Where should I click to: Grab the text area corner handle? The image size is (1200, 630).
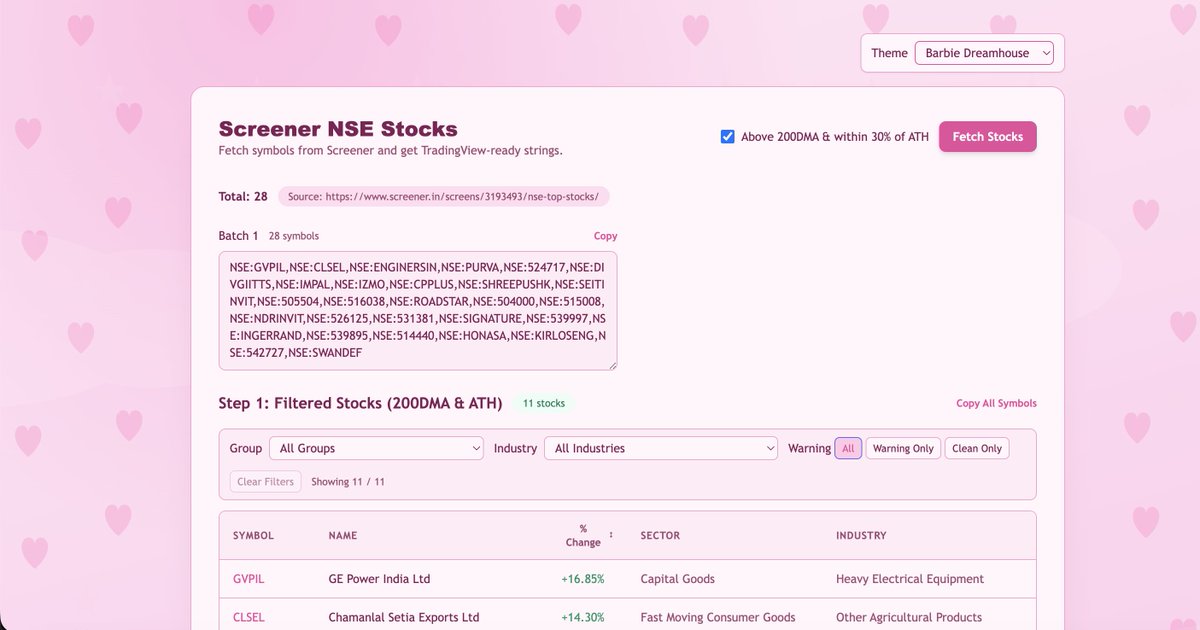point(612,365)
